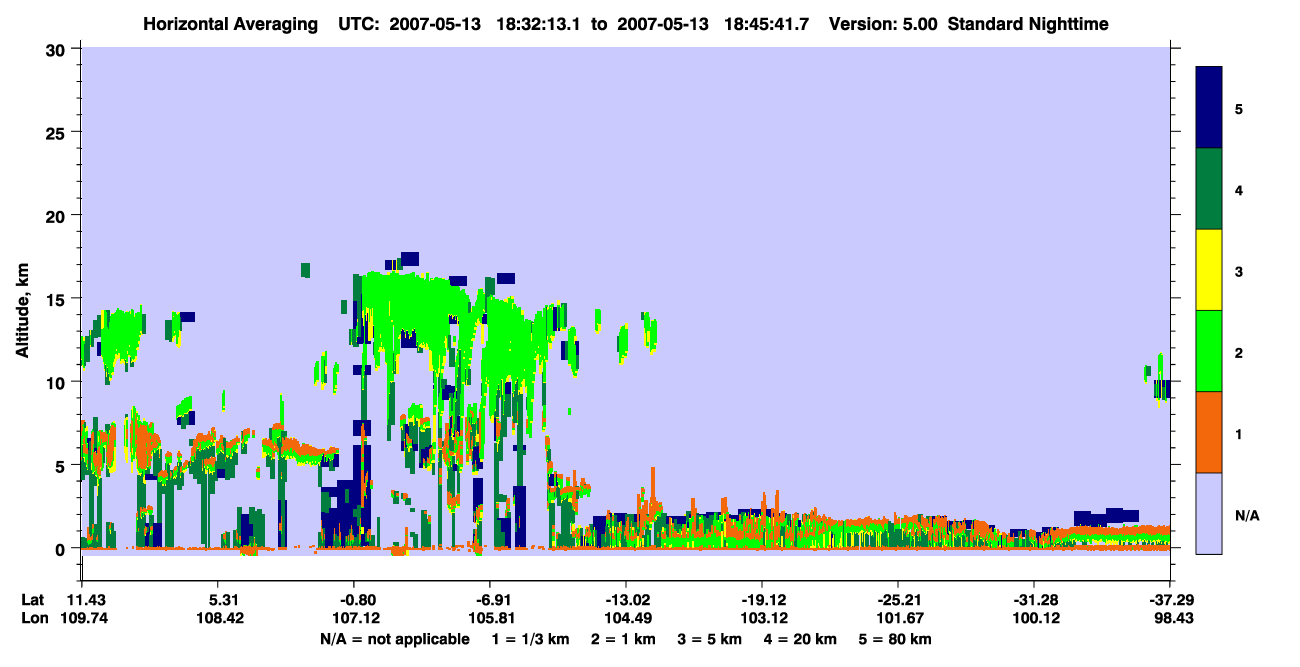Click the 'Lat' row label
Viewport: 1300px width, 667px height.
point(33,600)
